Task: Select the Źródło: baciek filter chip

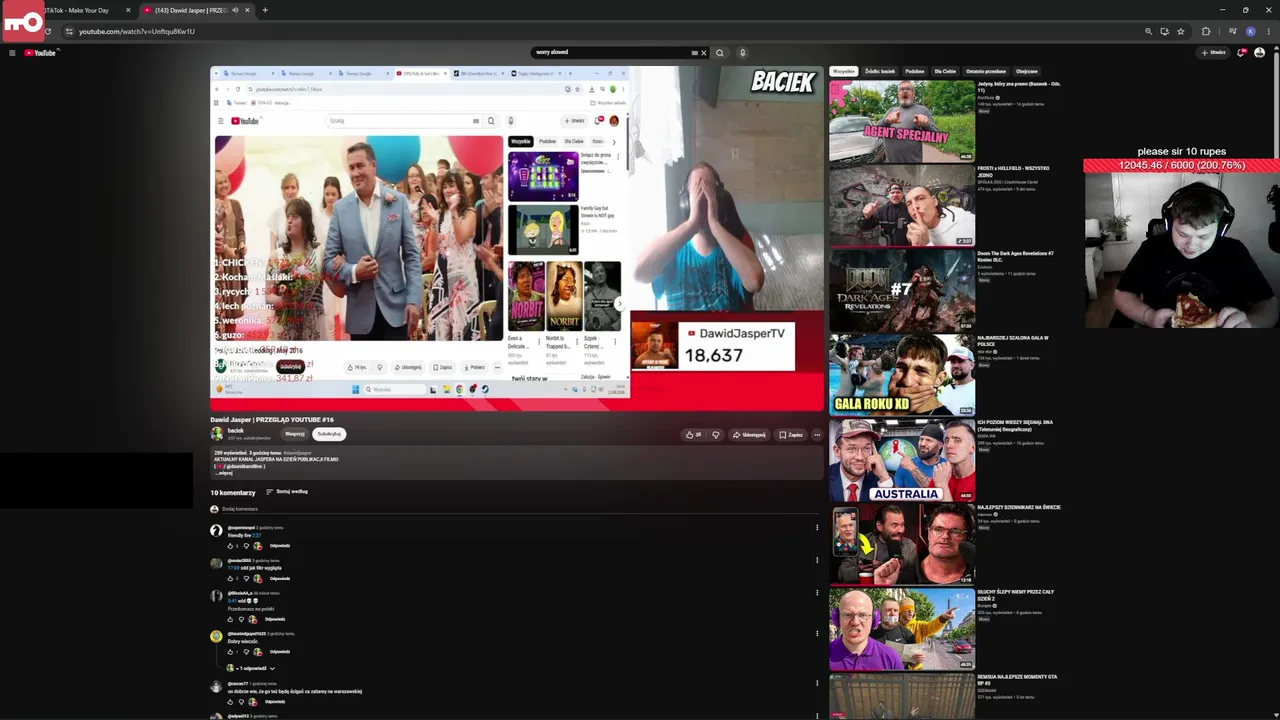Action: (880, 72)
